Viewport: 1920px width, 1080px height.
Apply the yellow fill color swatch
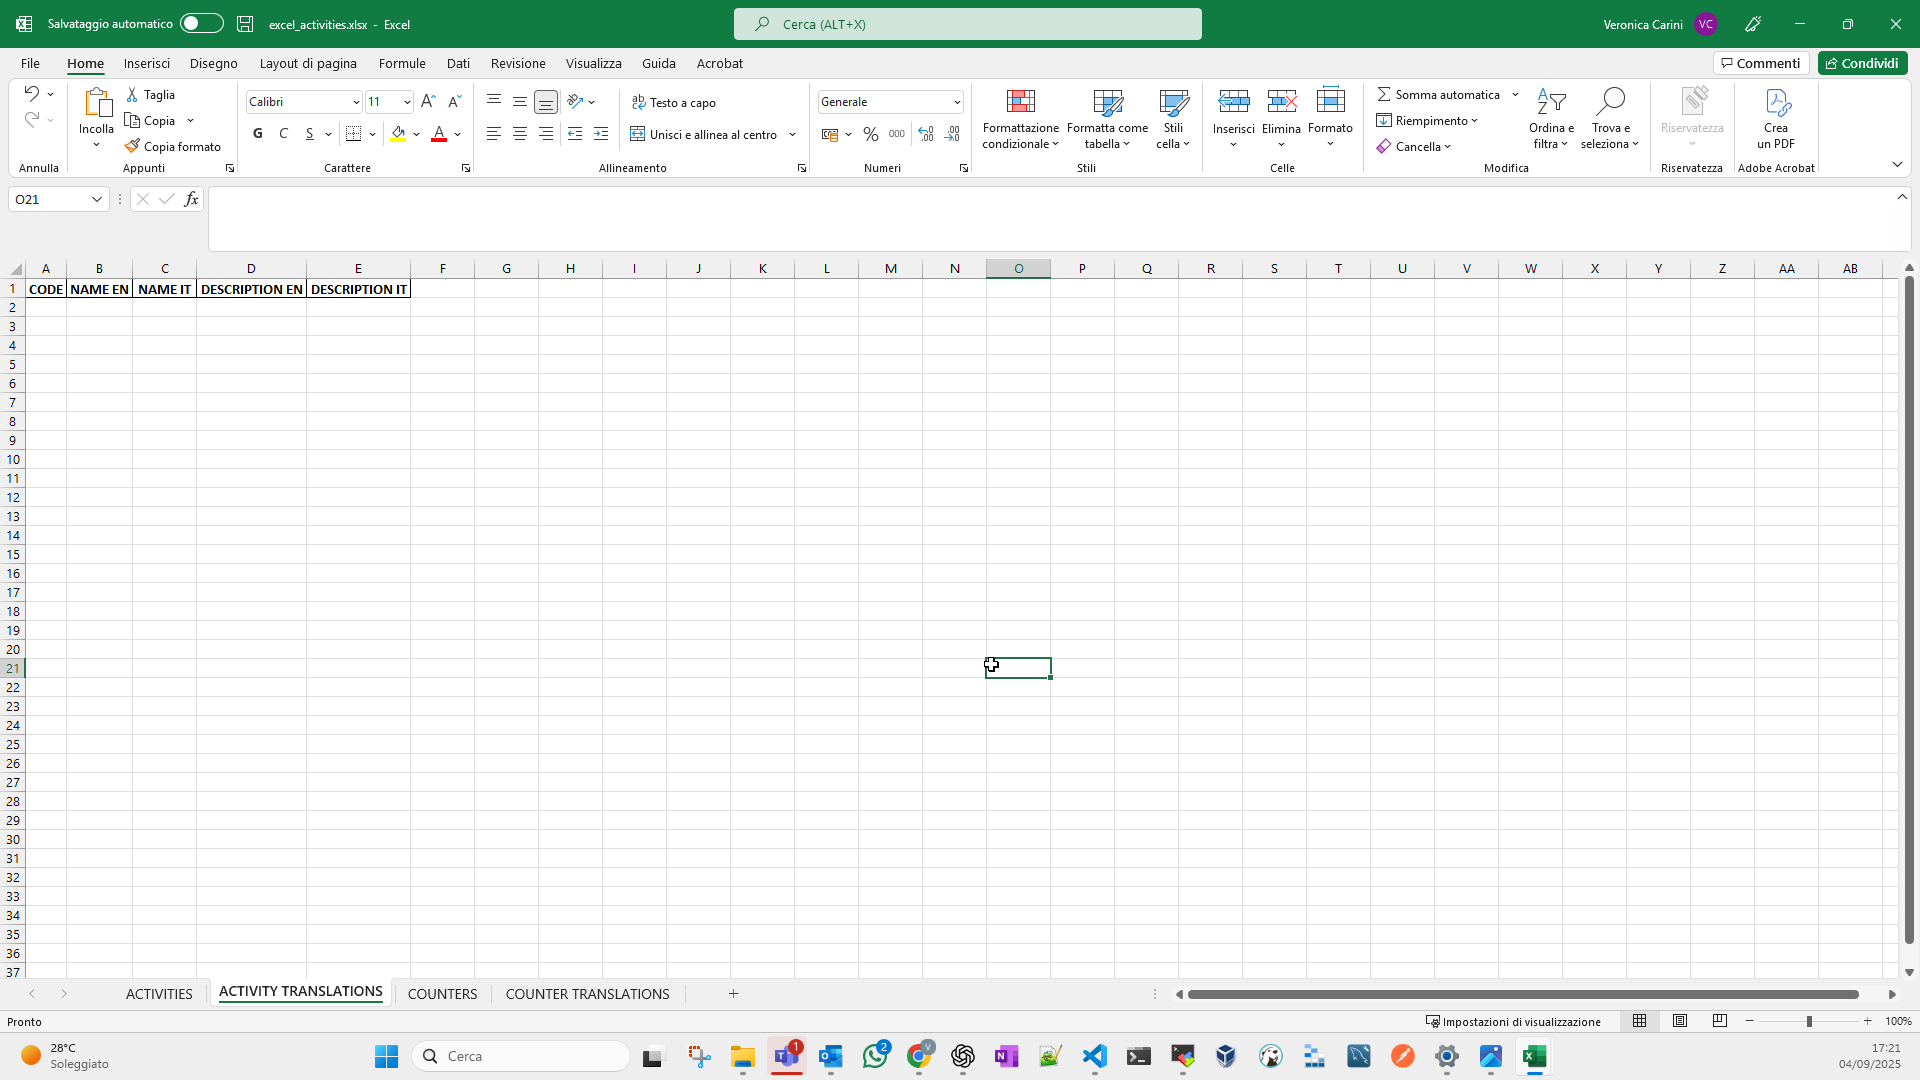(x=398, y=134)
